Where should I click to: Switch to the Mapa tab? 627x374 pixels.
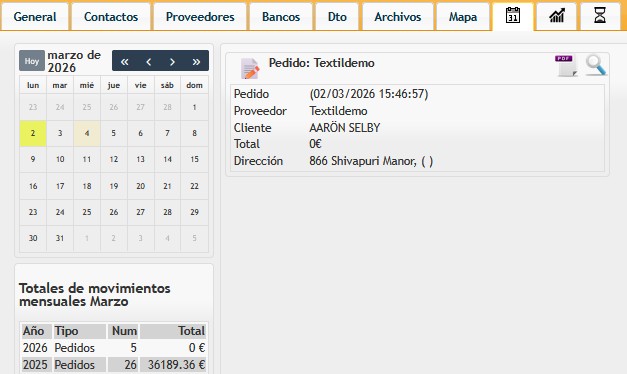pos(463,17)
